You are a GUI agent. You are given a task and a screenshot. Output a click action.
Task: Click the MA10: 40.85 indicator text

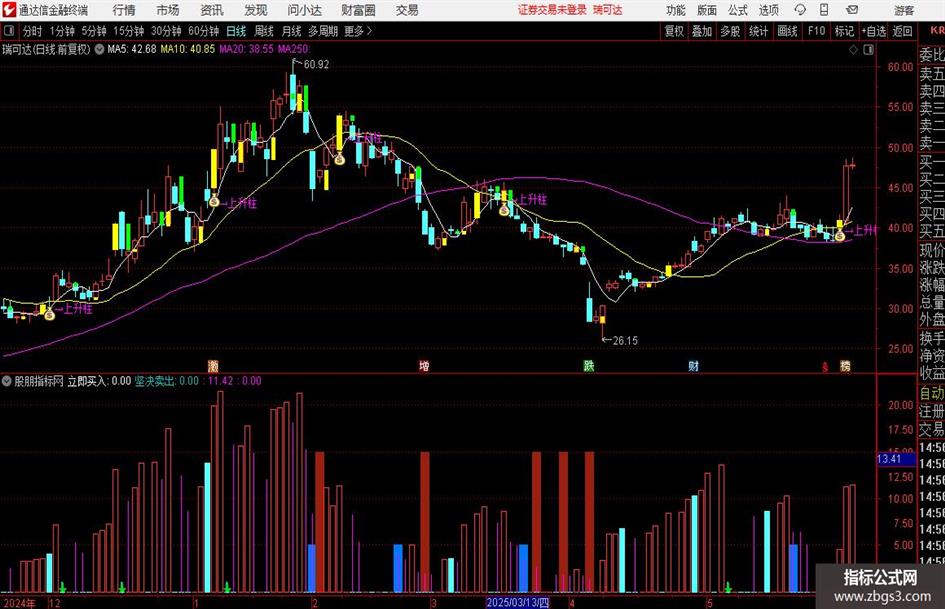tap(187, 49)
